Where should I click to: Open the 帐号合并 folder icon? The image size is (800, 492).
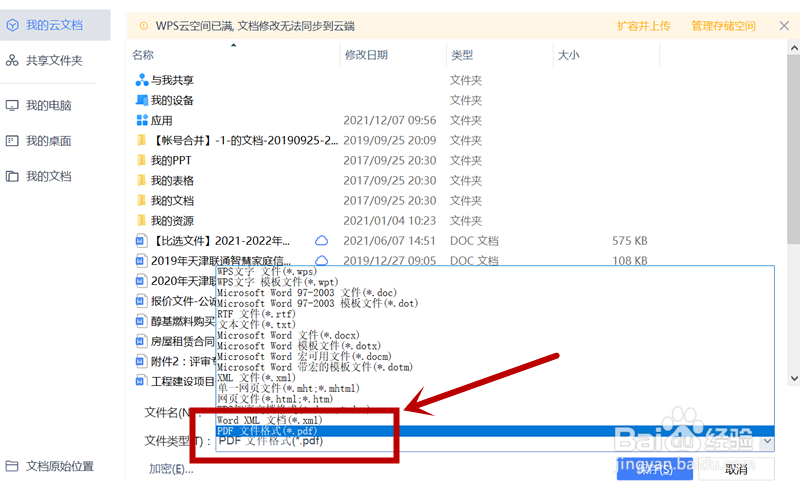coord(141,140)
